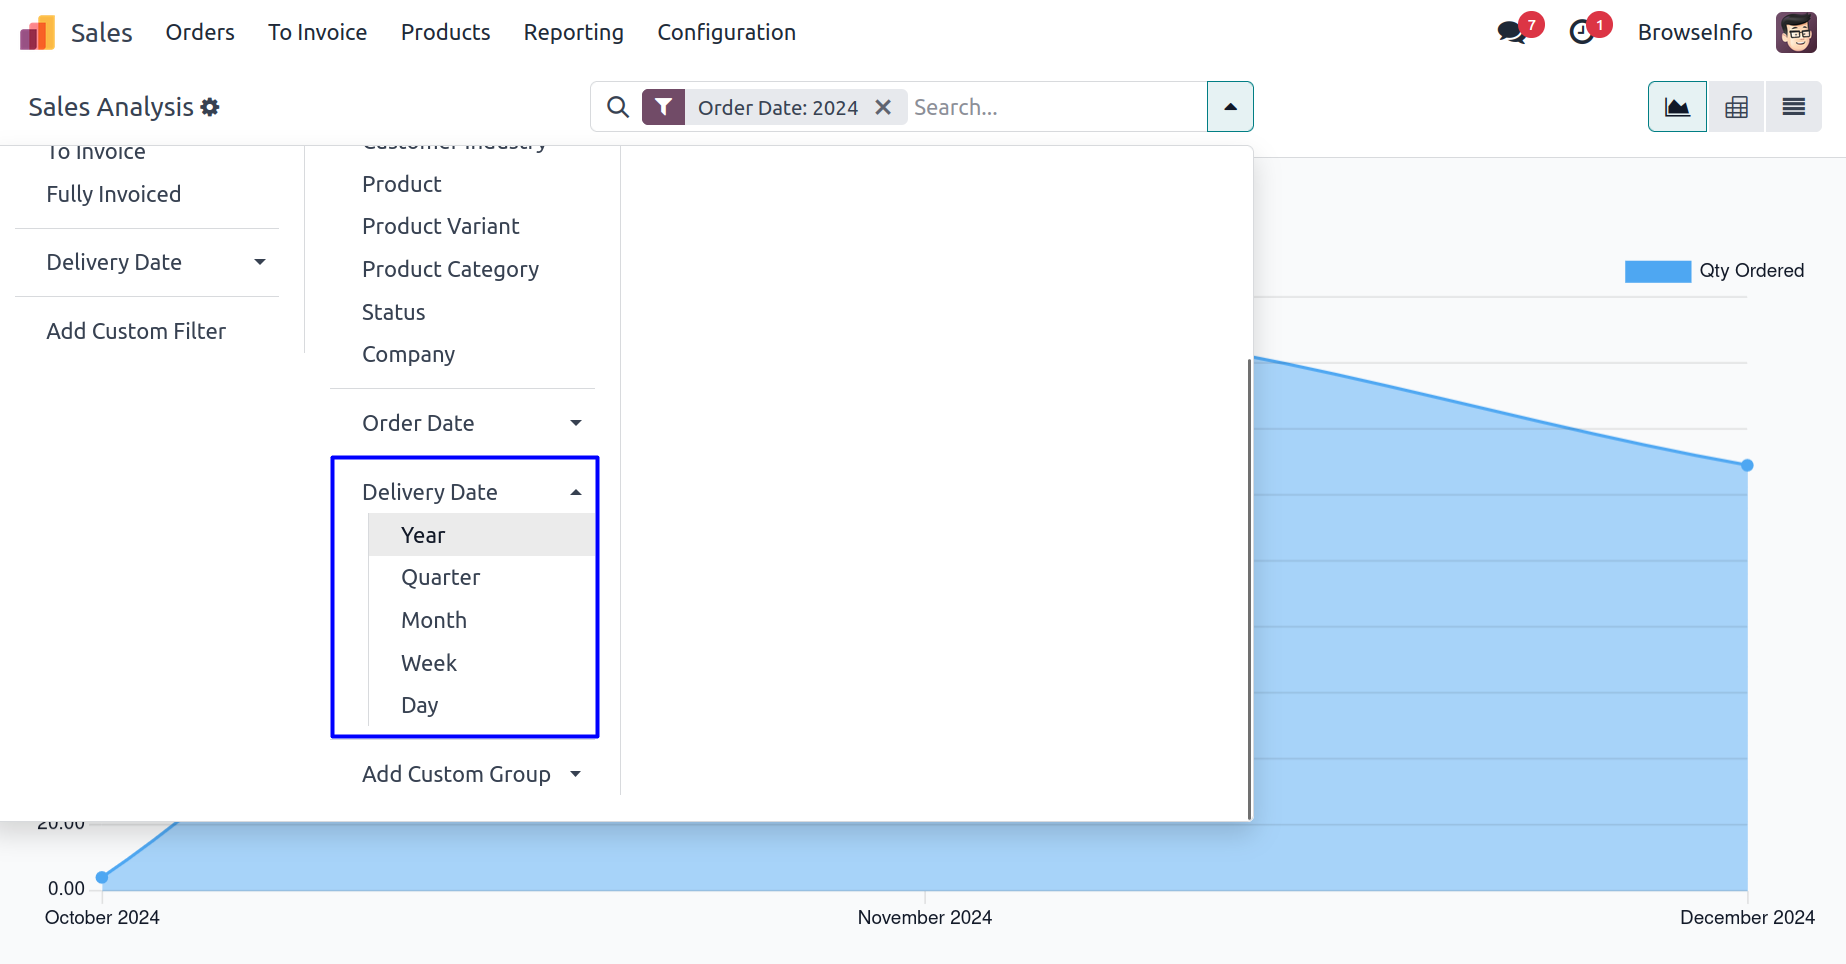1846x964 pixels.
Task: Open the Configuration menu
Action: pyautogui.click(x=726, y=32)
